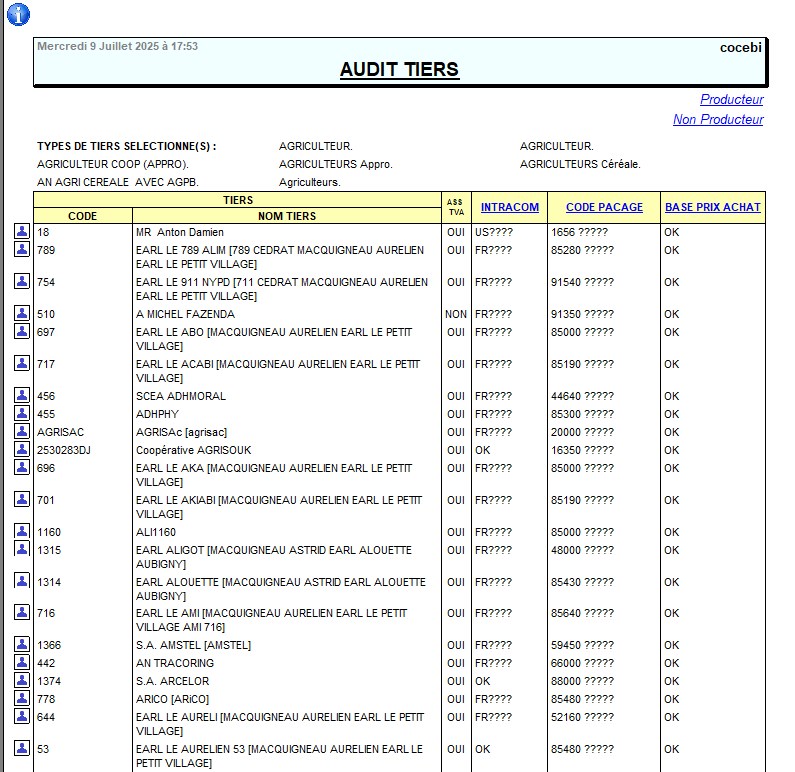This screenshot has width=795, height=772.
Task: Select person icon next to code 456
Action: 22,395
